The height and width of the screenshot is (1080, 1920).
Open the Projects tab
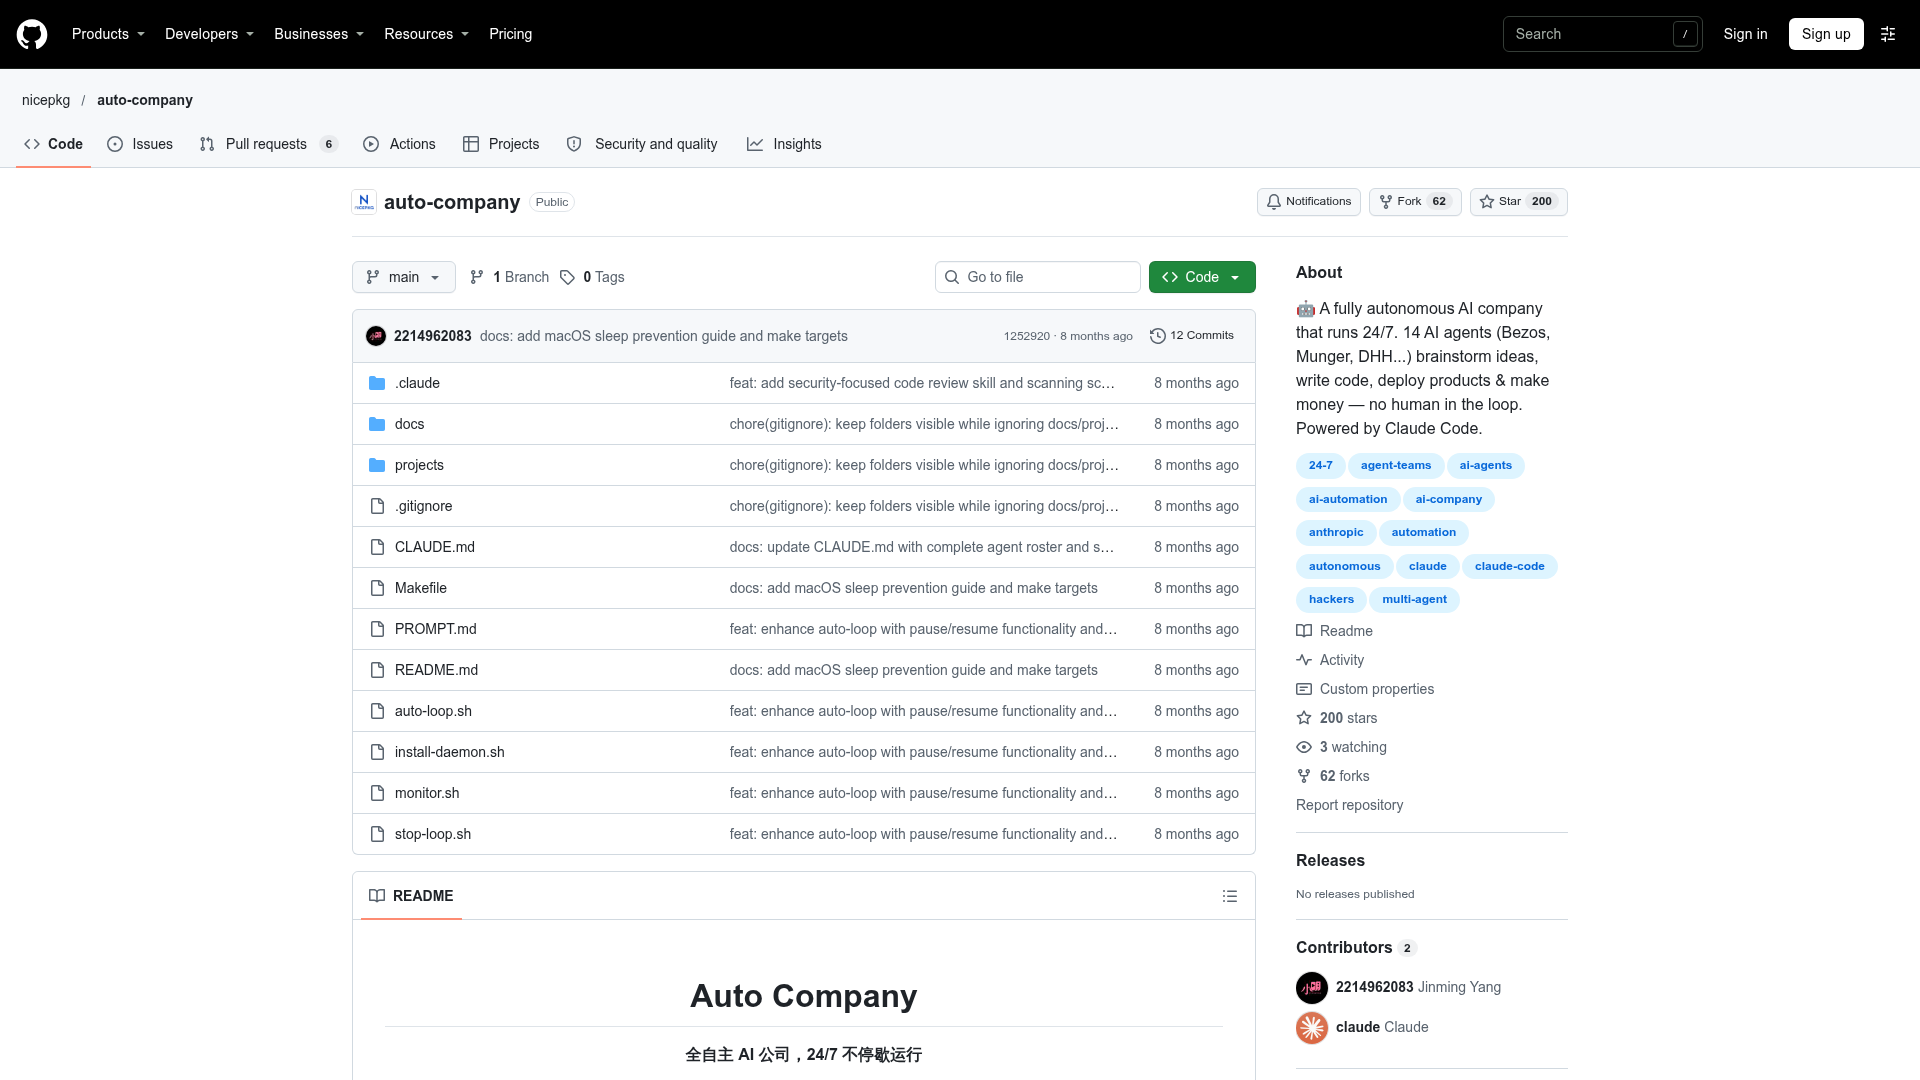pos(501,144)
